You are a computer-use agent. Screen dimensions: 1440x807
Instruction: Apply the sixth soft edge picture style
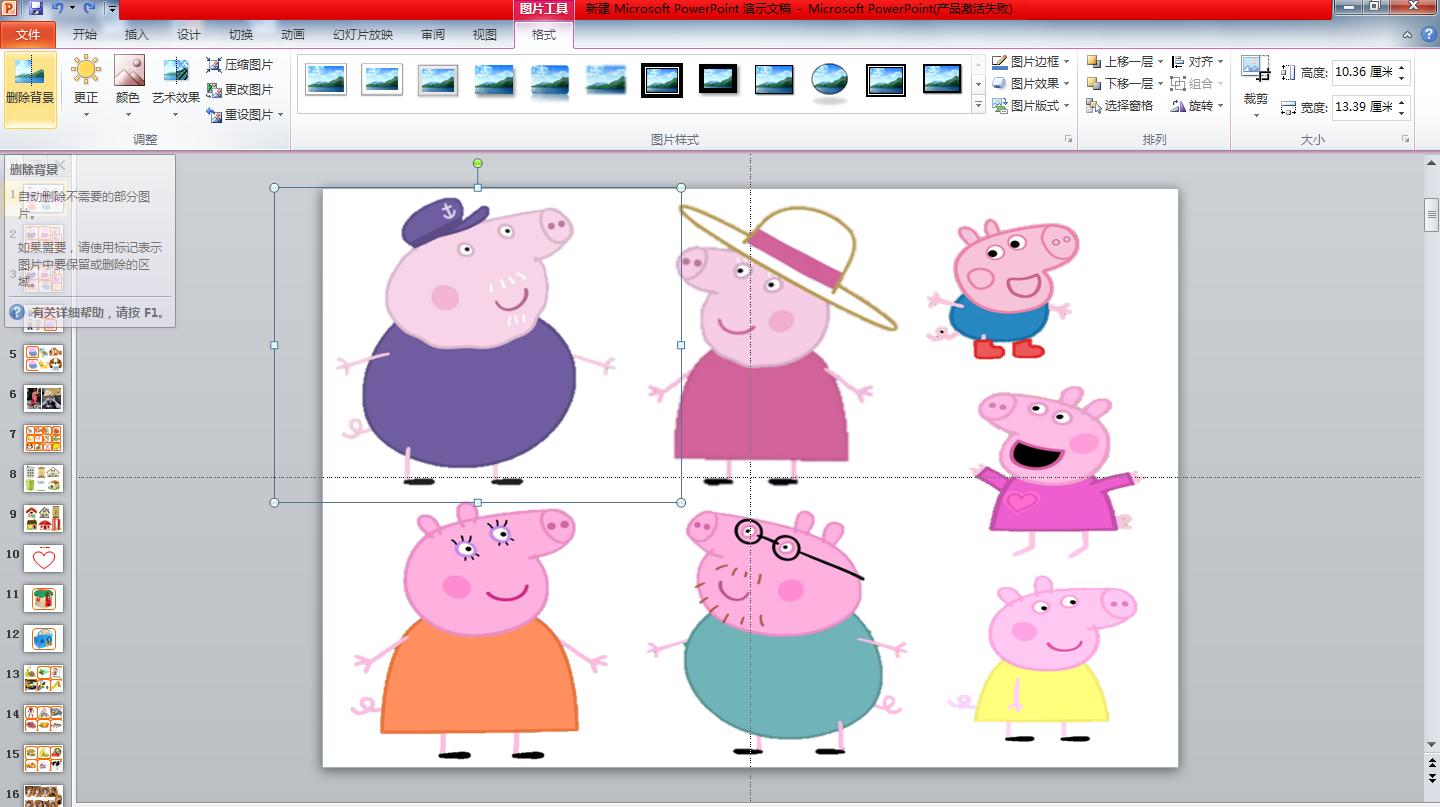coord(606,80)
